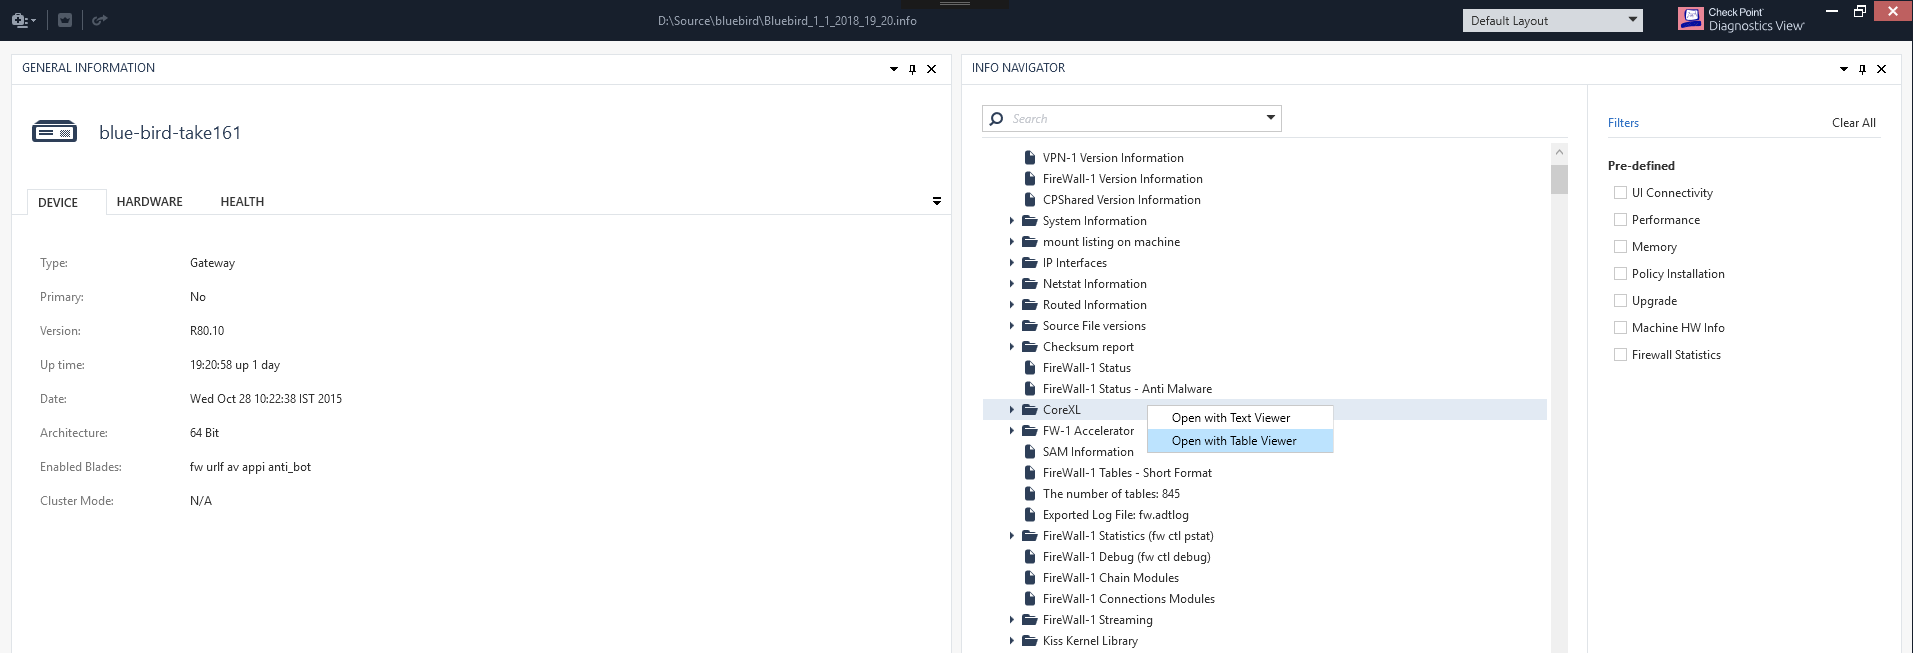The height and width of the screenshot is (653, 1913).
Task: Click the file icon beside SAM Information
Action: pyautogui.click(x=1029, y=452)
